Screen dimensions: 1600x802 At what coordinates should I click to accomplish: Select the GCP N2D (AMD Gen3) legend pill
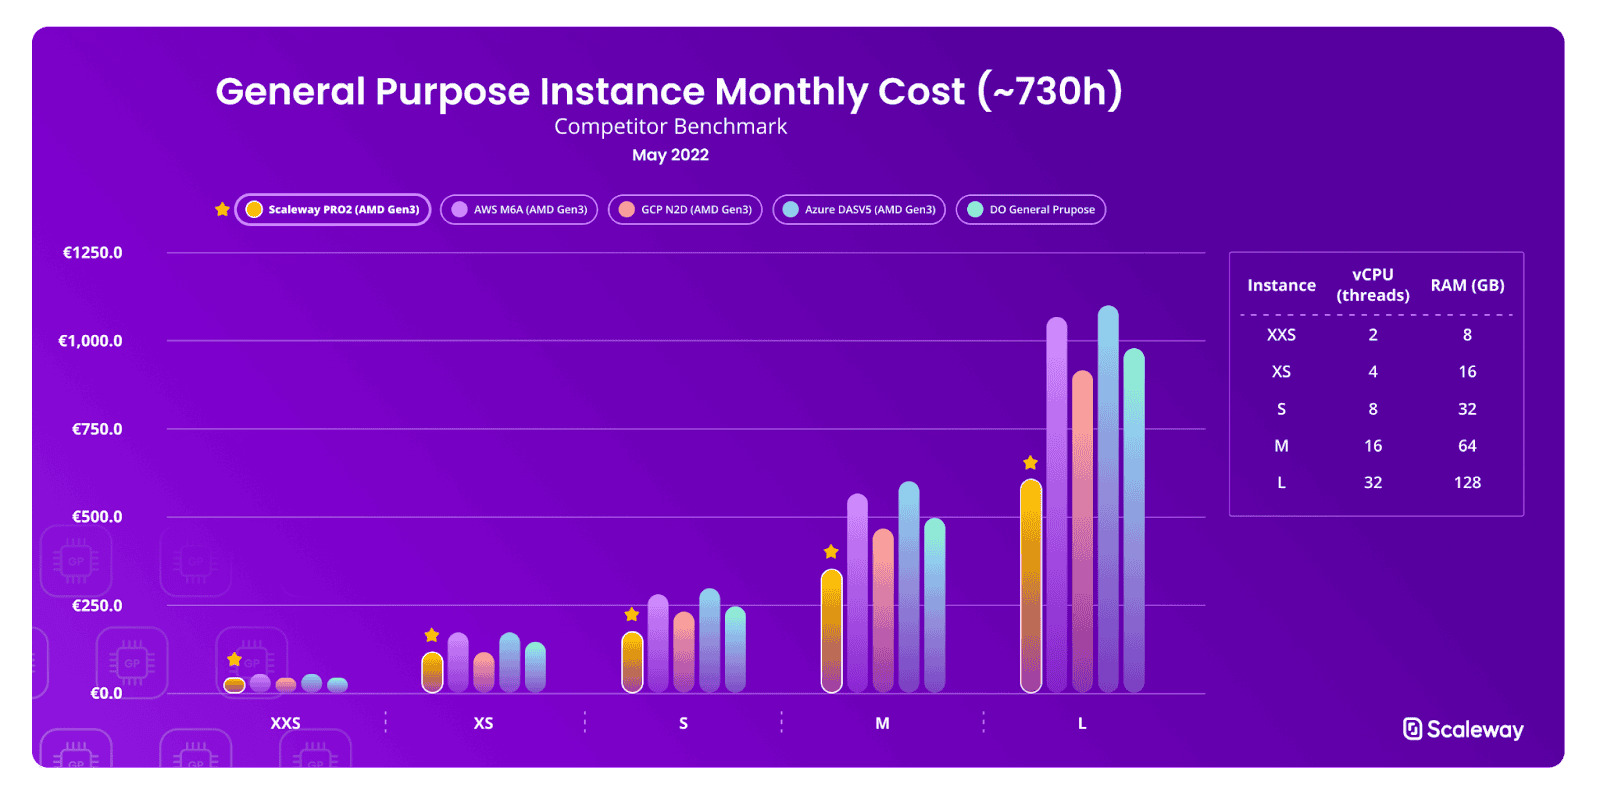tap(685, 209)
